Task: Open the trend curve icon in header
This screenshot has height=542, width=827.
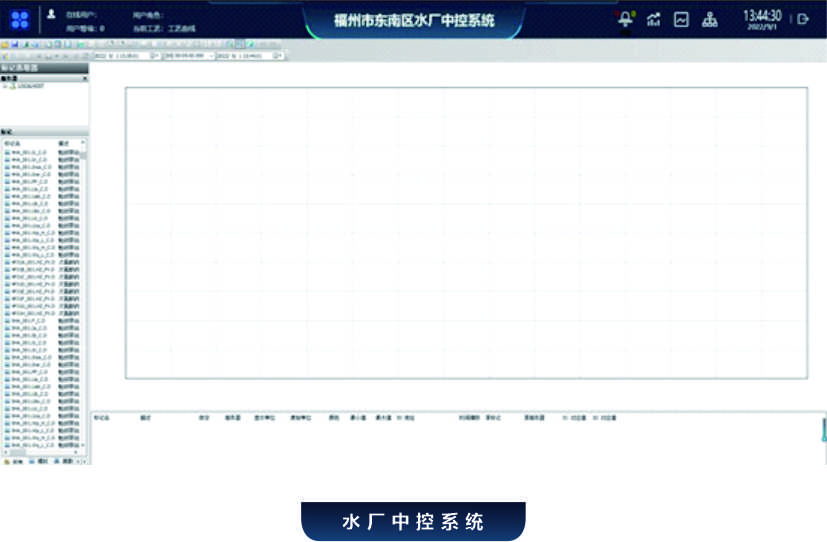Action: point(654,19)
